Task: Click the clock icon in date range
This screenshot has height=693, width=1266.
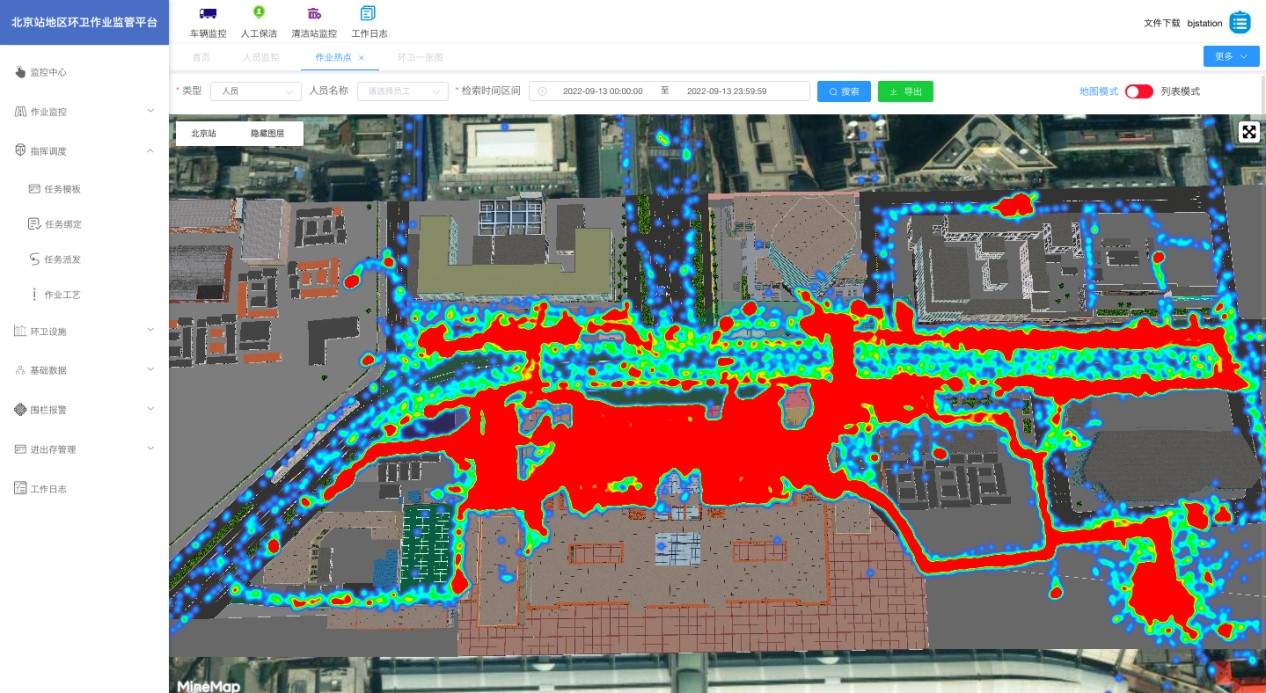Action: pyautogui.click(x=542, y=91)
